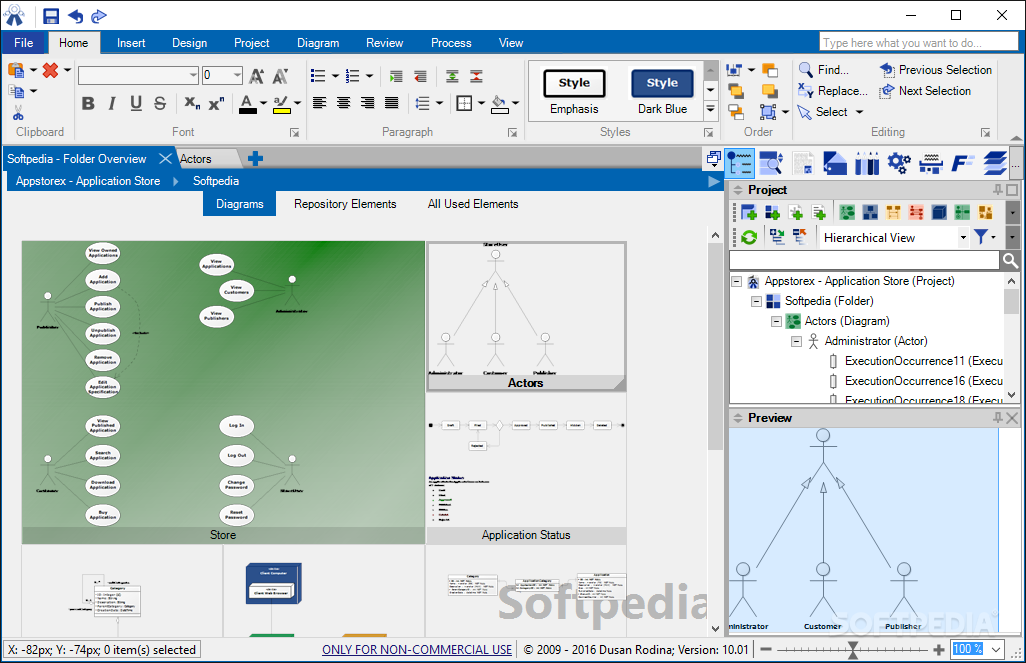Screen dimensions: 1026x663
Task: Click the Redo arrow in the title bar
Action: [x=99, y=16]
